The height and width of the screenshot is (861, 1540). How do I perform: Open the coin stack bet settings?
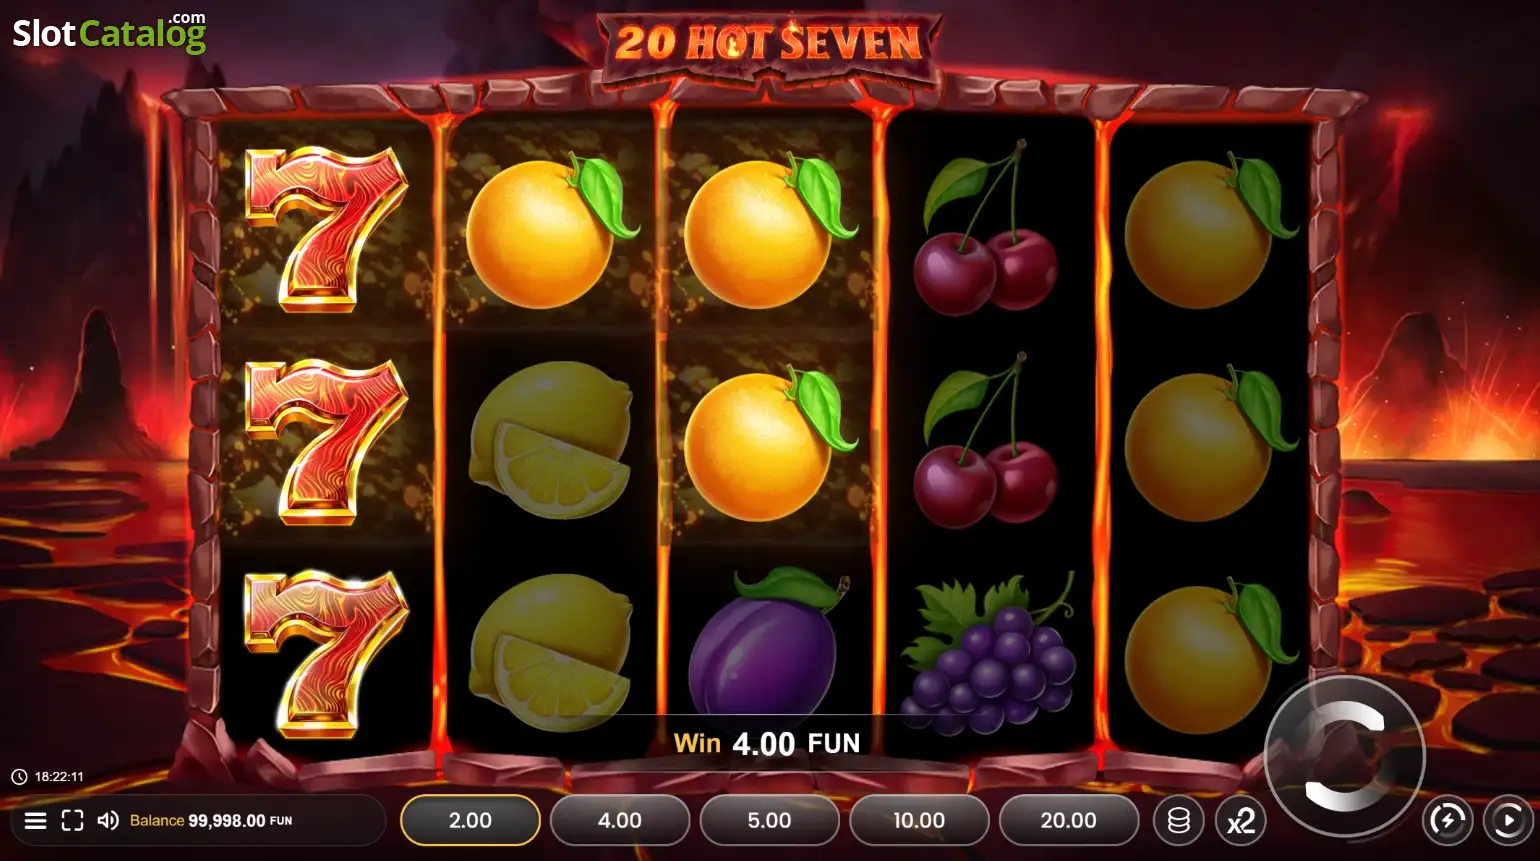(x=1179, y=821)
